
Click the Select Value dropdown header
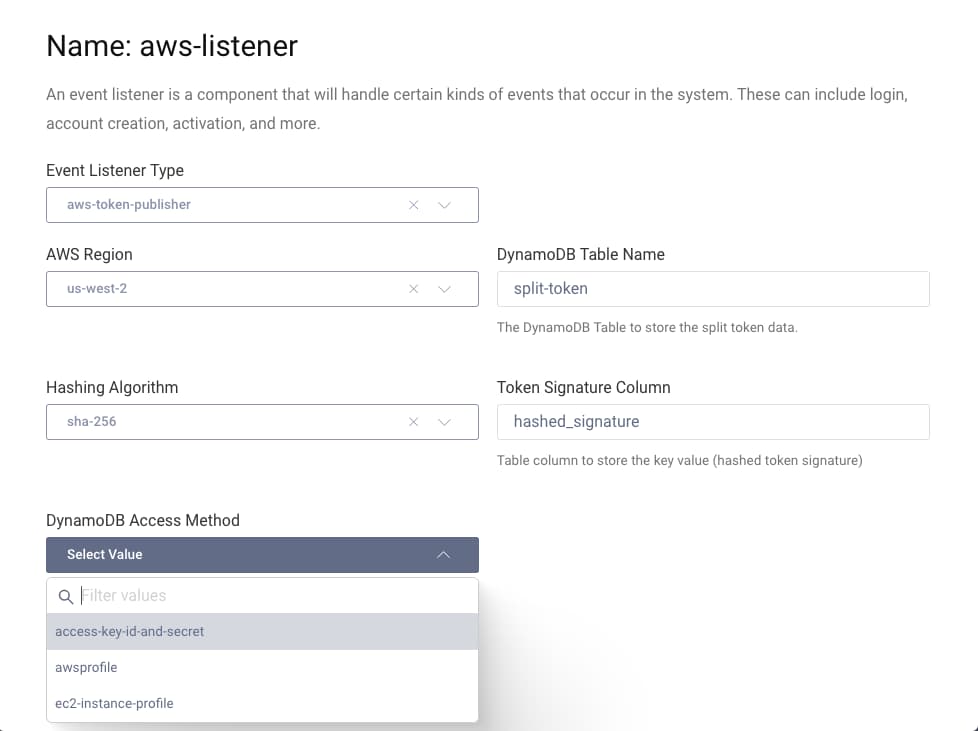[x=230, y=554]
